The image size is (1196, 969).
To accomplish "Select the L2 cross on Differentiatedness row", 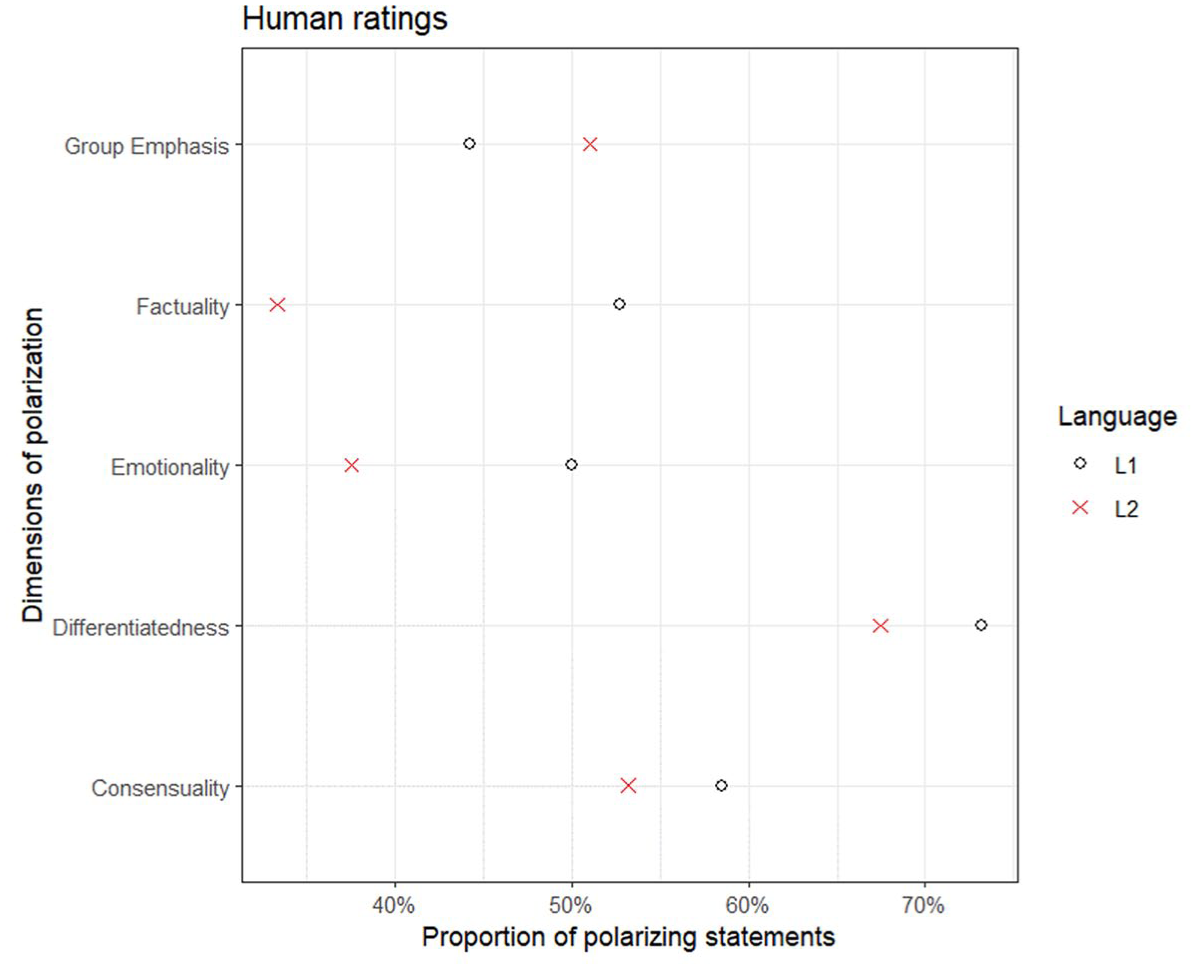I will [880, 625].
